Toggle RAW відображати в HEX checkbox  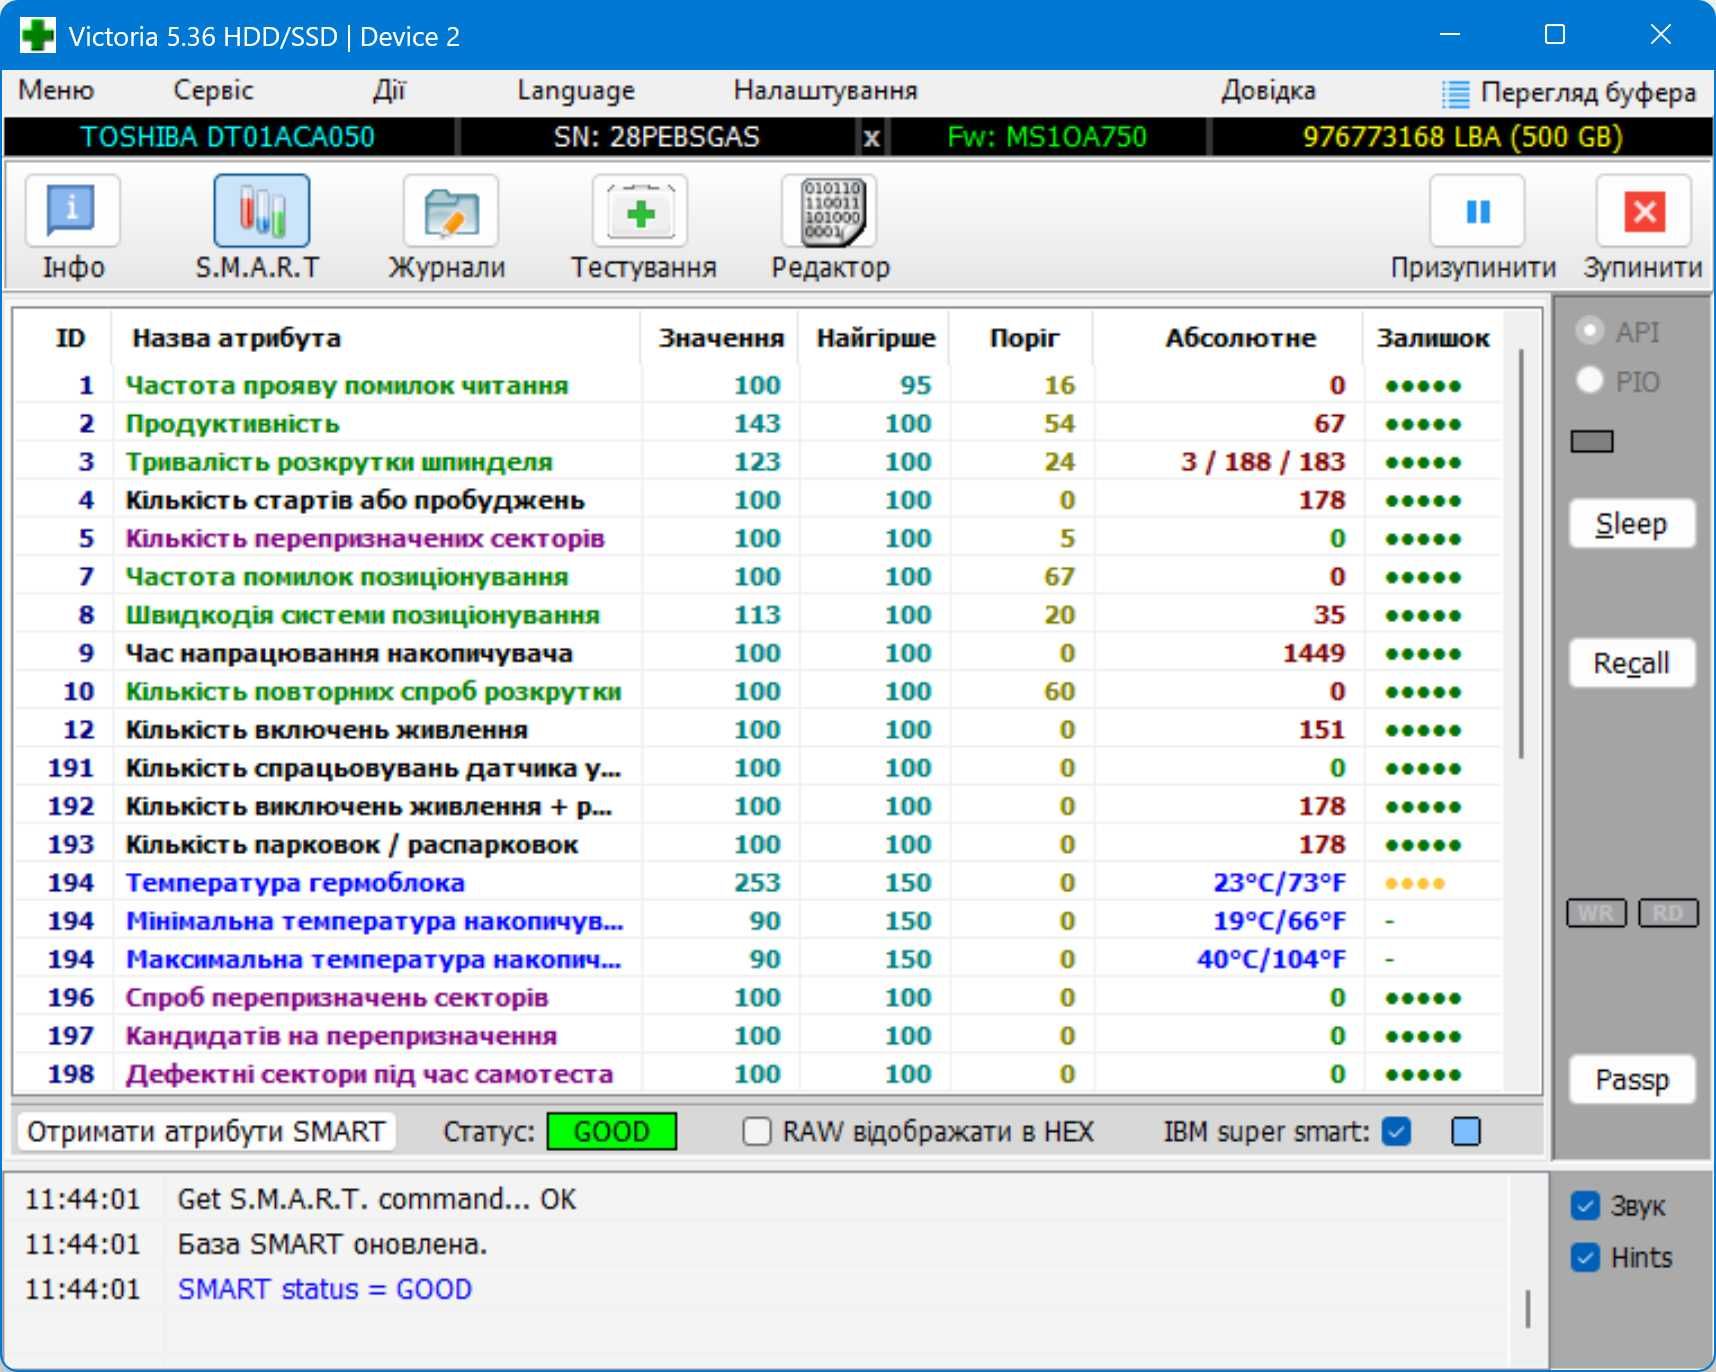757,1132
